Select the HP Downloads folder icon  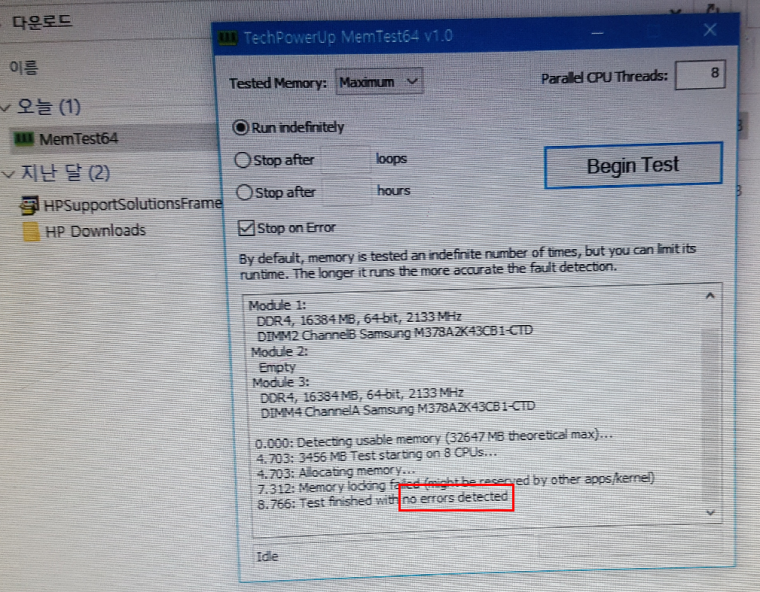pyautogui.click(x=32, y=232)
